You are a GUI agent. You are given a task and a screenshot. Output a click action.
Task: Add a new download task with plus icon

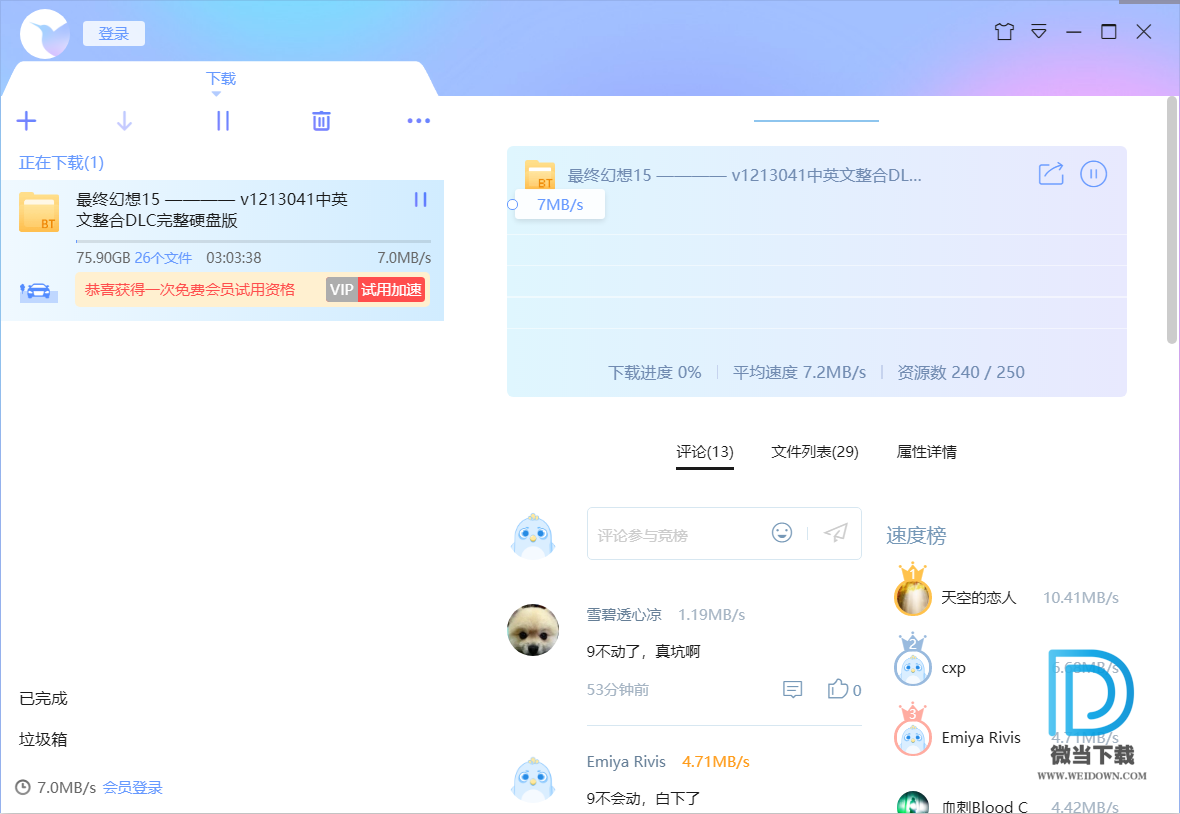[26, 120]
